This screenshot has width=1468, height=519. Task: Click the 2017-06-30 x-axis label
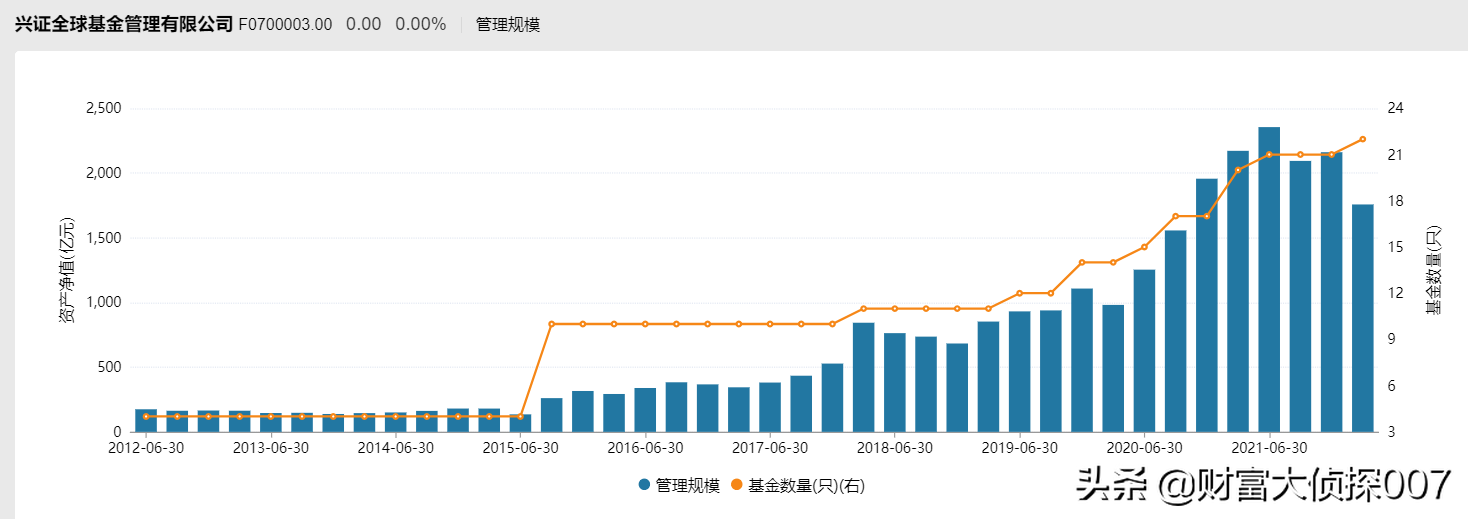click(x=770, y=447)
